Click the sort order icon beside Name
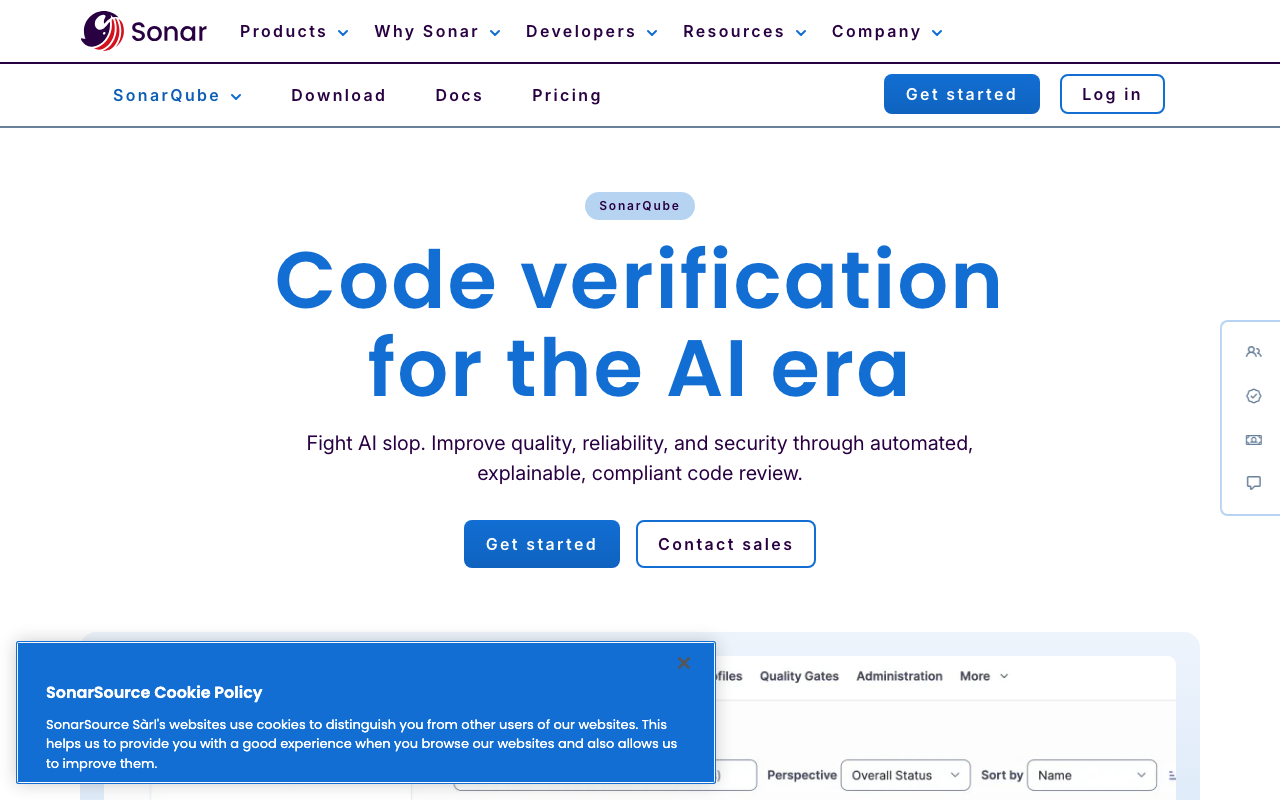Image resolution: width=1280 pixels, height=800 pixels. tap(1172, 775)
